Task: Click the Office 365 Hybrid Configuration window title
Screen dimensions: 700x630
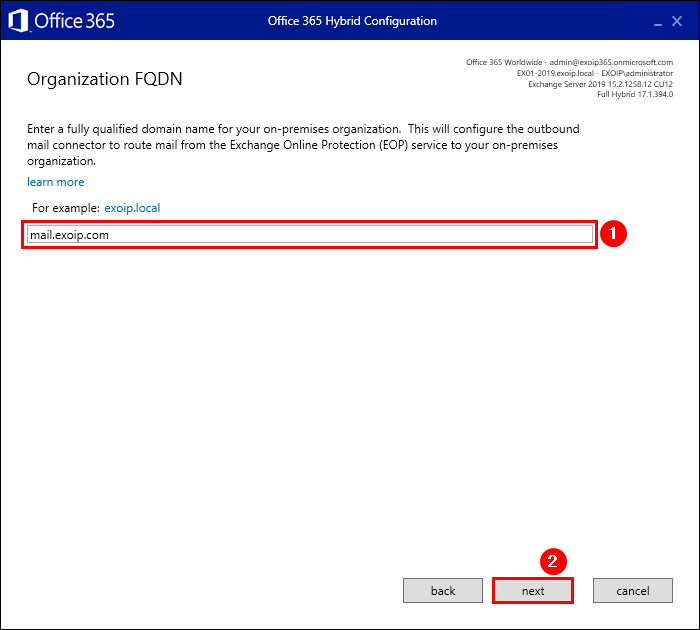Action: pyautogui.click(x=352, y=21)
